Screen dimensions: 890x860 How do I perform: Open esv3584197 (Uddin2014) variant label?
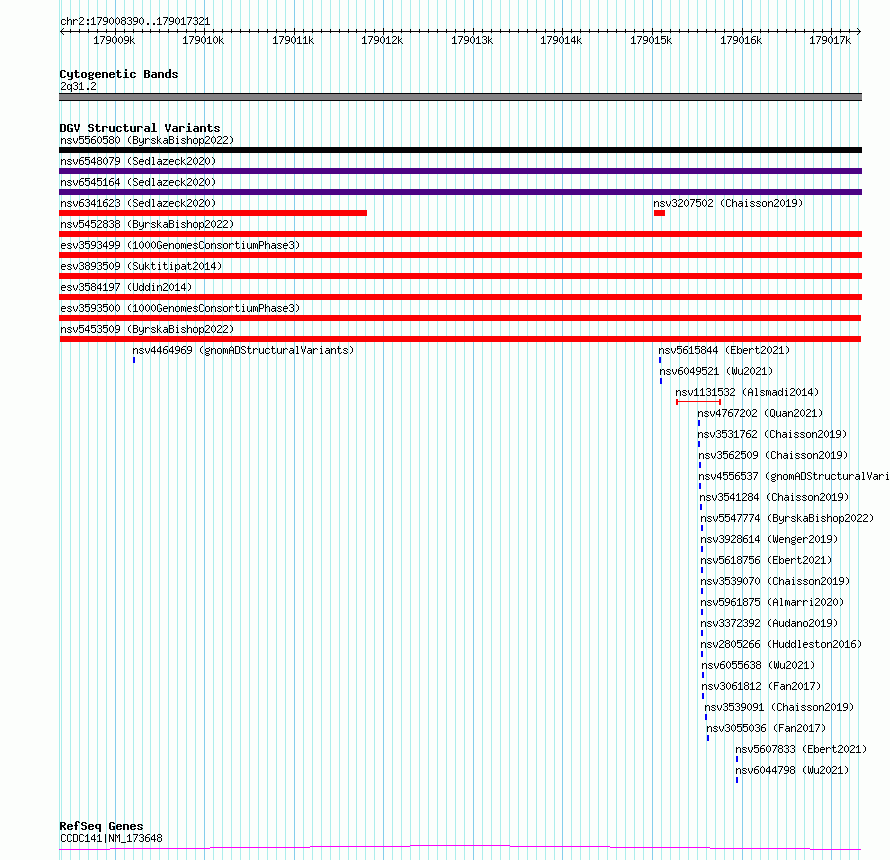point(126,287)
